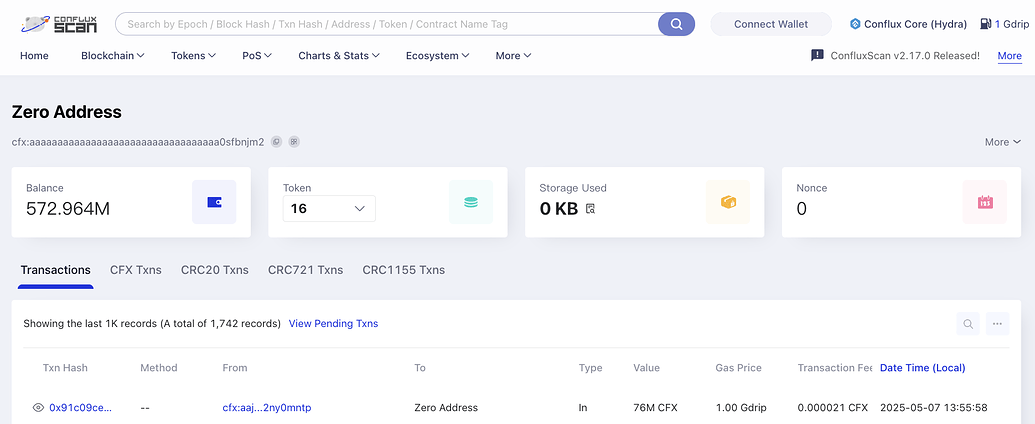Click the announcement notice icon

pyautogui.click(x=817, y=55)
